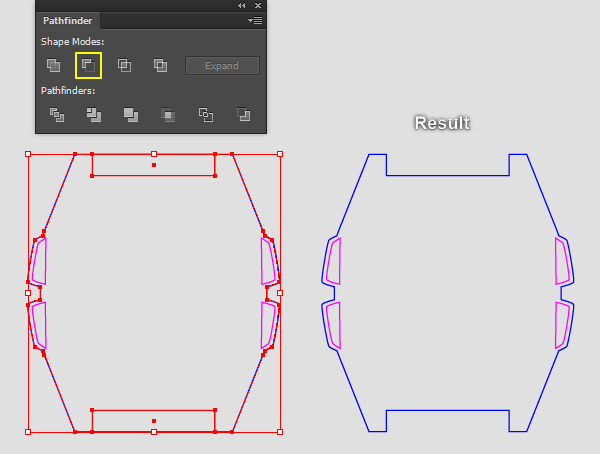
Task: Click the bottom-right bounding box handle
Action: coord(280,432)
